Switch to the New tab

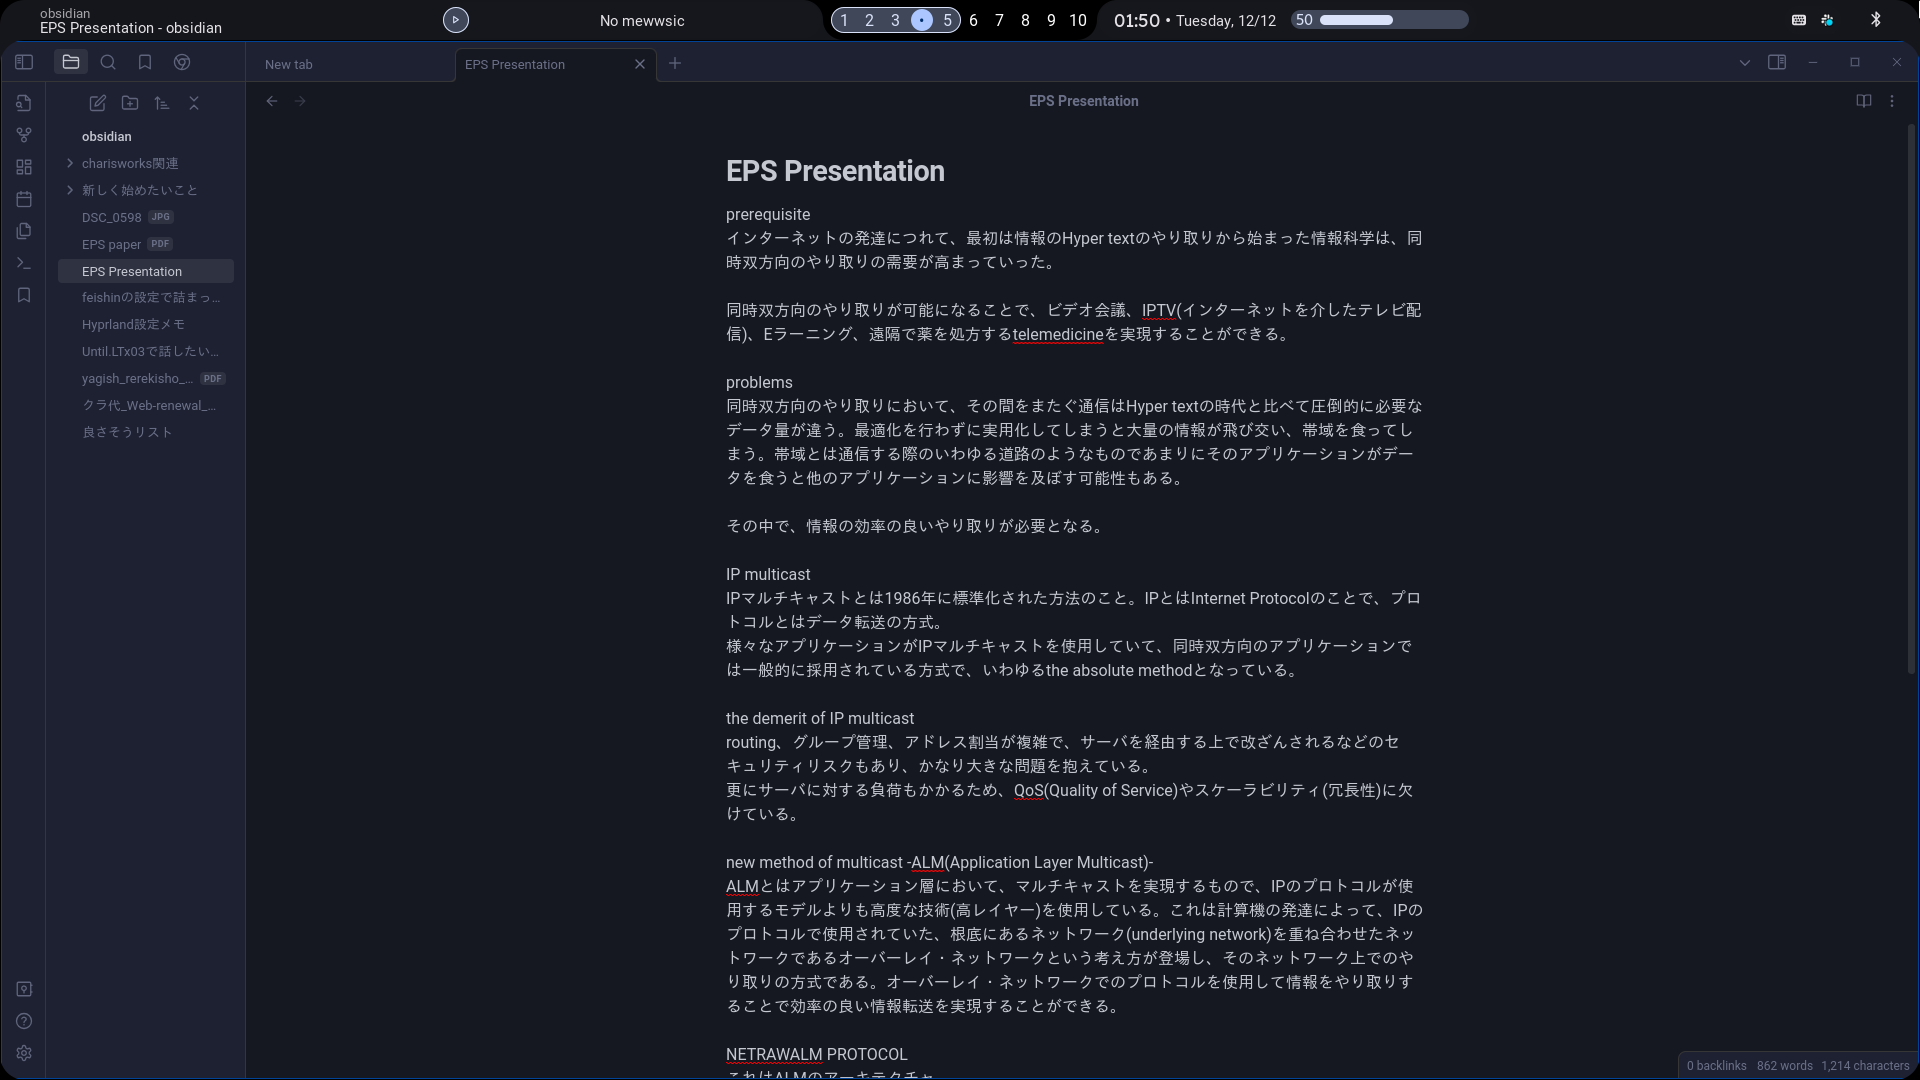[330, 64]
